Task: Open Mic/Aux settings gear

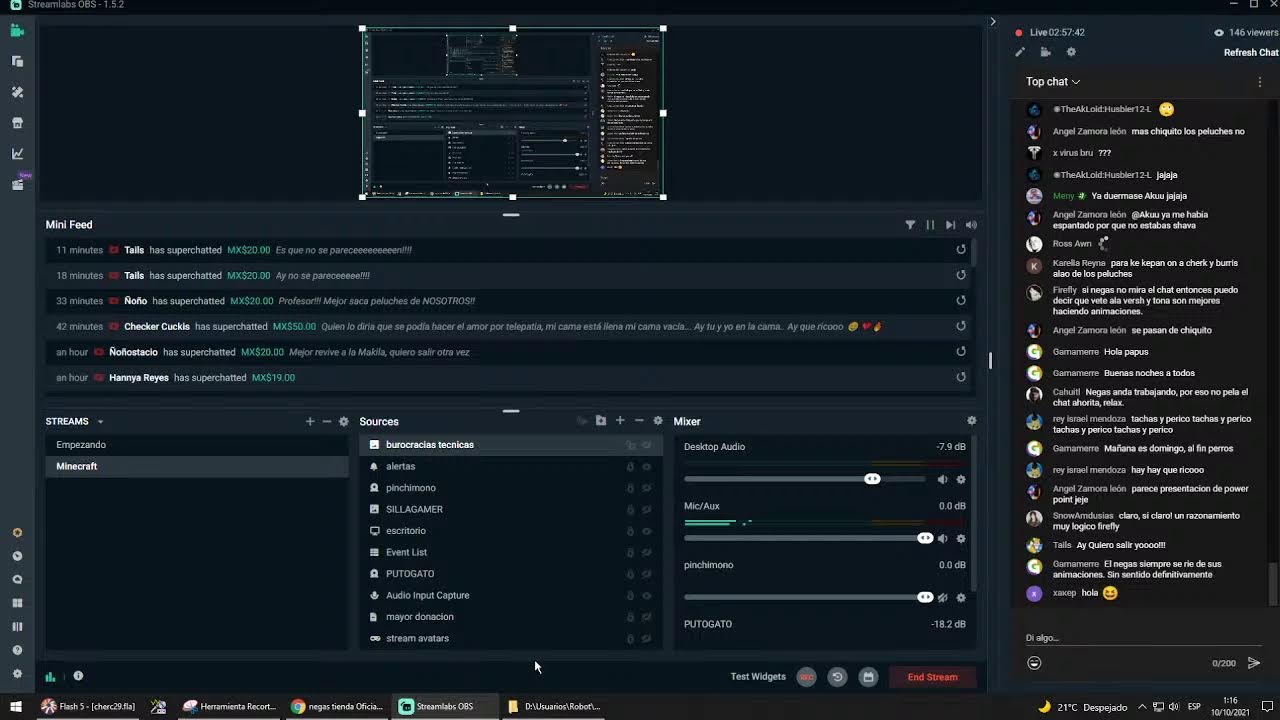Action: pos(961,538)
